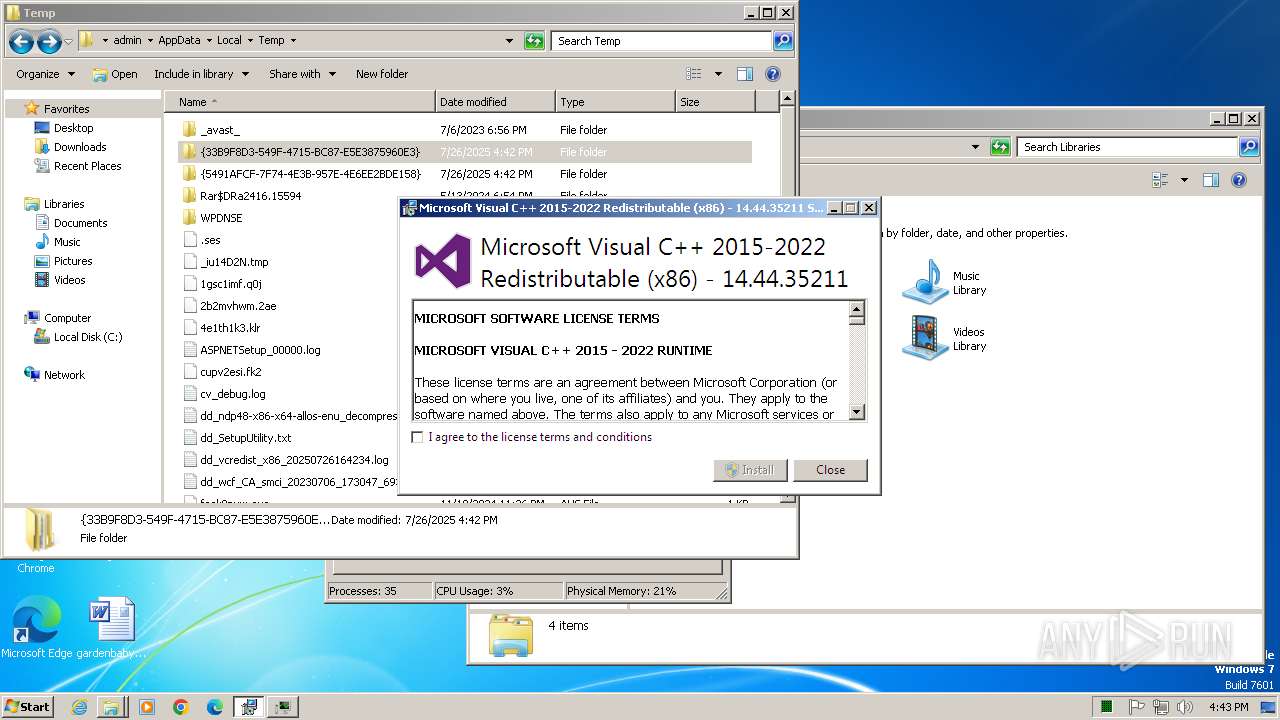Click the Search Libraries field
Image resolution: width=1280 pixels, height=720 pixels.
(1128, 147)
